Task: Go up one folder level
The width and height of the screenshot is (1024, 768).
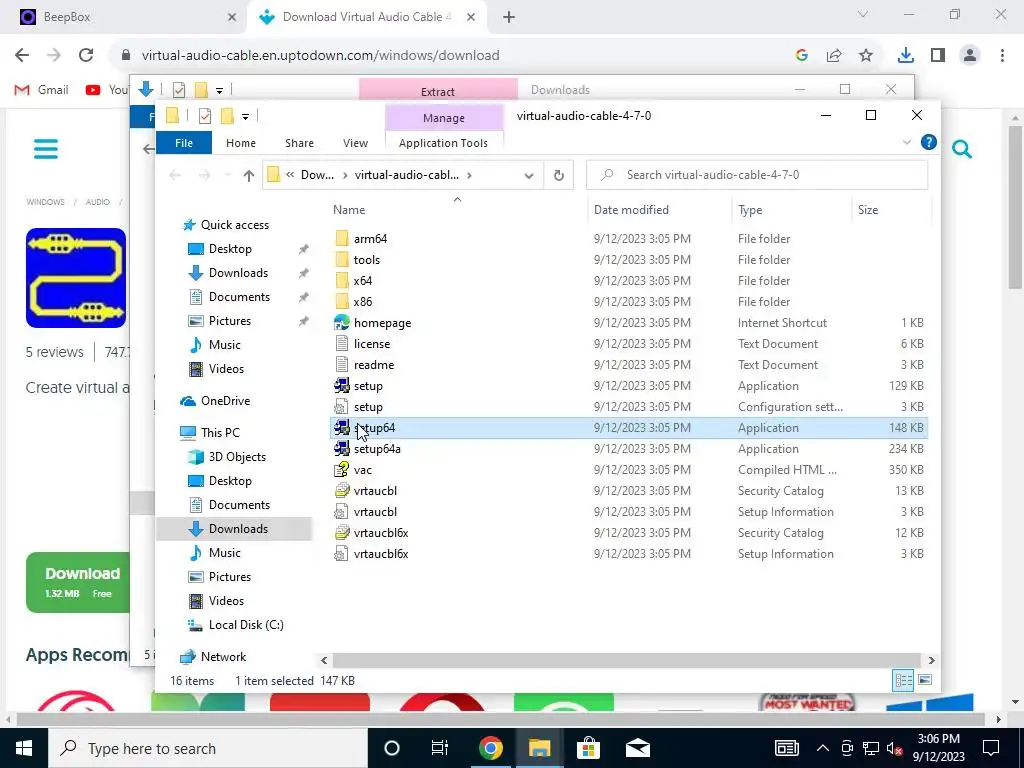Action: point(248,175)
